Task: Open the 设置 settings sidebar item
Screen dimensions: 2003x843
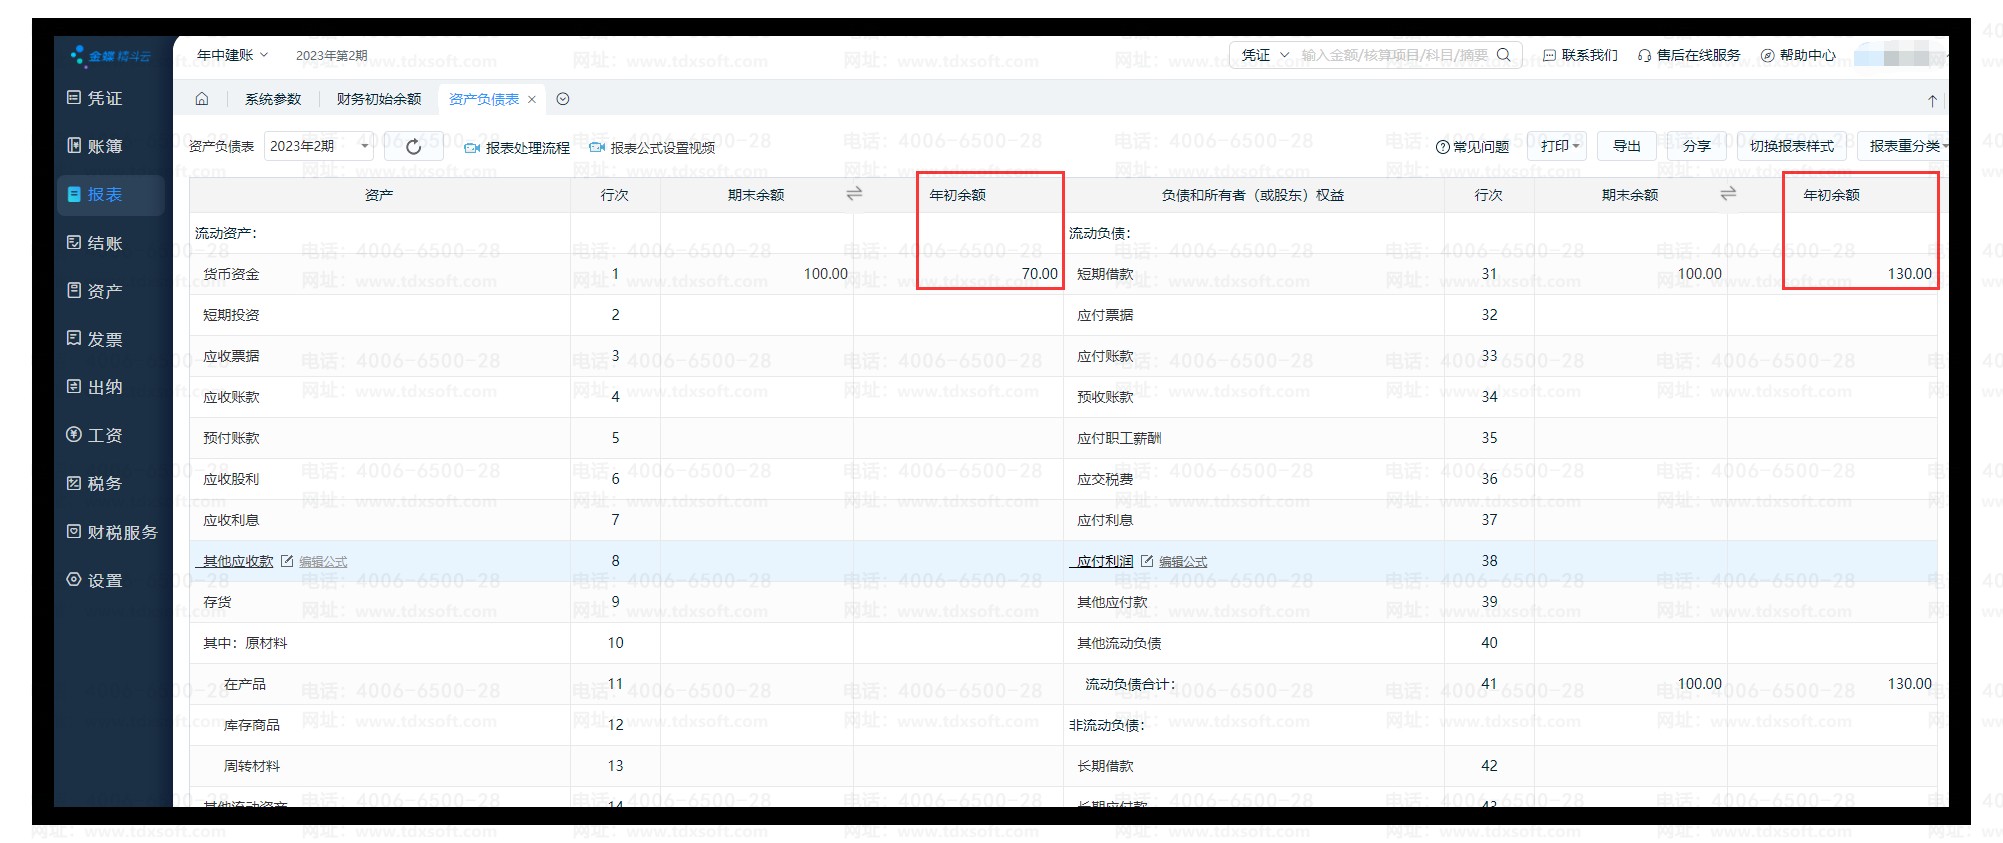Action: pyautogui.click(x=104, y=580)
